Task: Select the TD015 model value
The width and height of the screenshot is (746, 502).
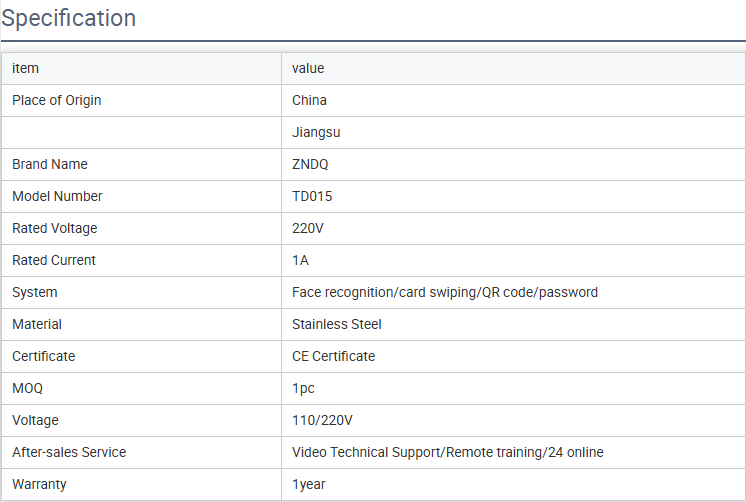Action: [312, 196]
